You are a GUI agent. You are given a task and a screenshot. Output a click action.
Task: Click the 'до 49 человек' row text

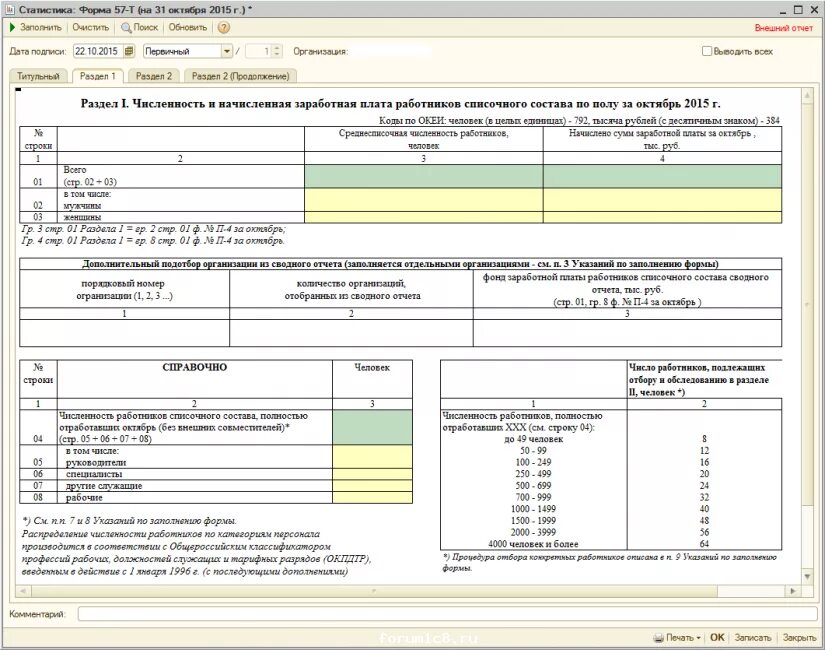533,439
